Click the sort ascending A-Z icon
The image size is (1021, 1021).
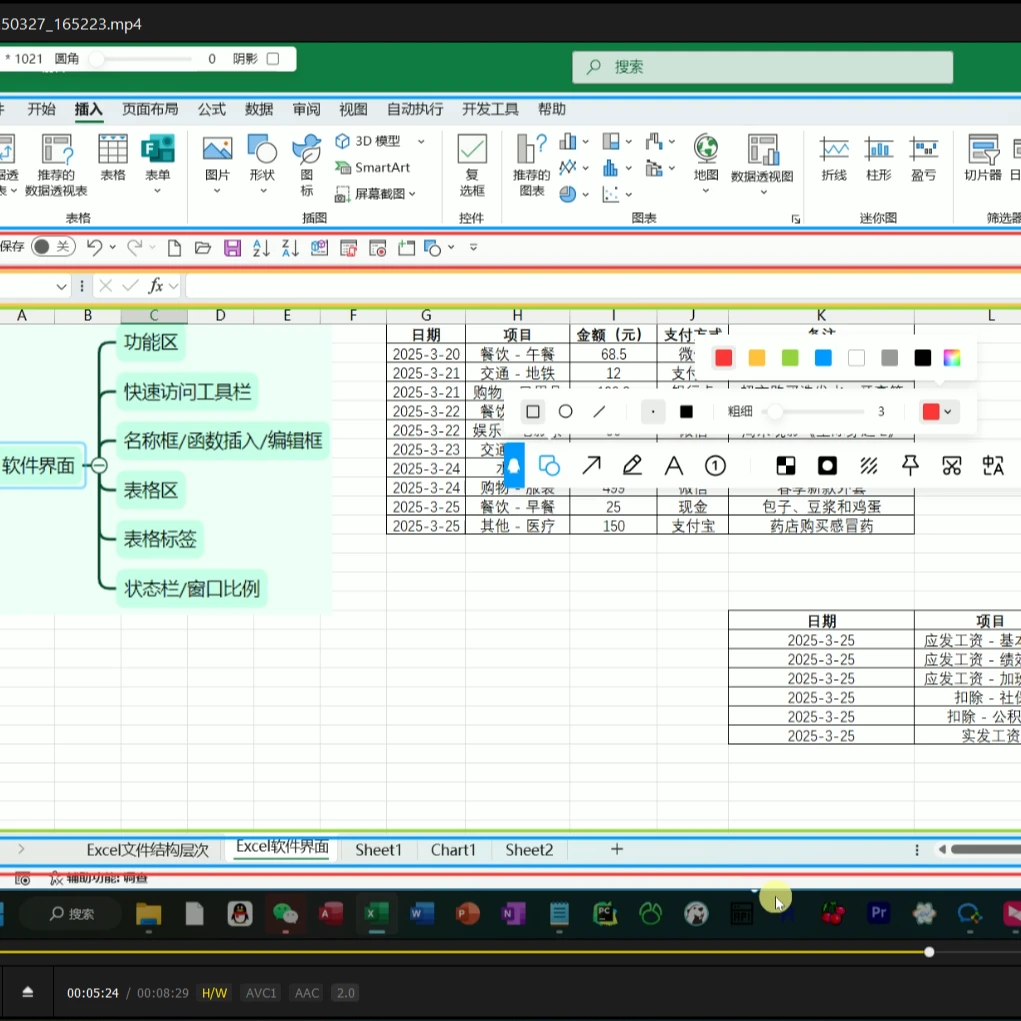coord(261,248)
